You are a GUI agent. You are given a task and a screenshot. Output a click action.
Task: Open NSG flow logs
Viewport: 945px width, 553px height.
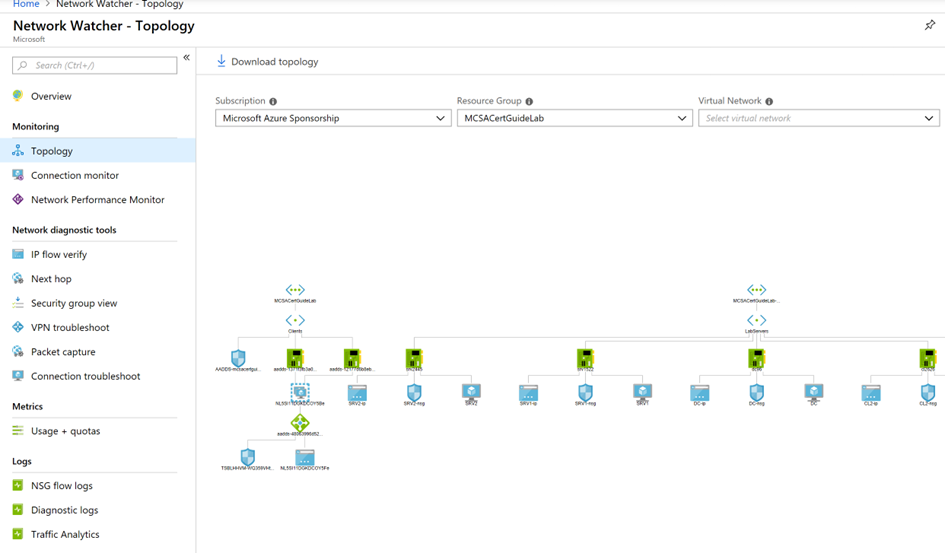(62, 486)
